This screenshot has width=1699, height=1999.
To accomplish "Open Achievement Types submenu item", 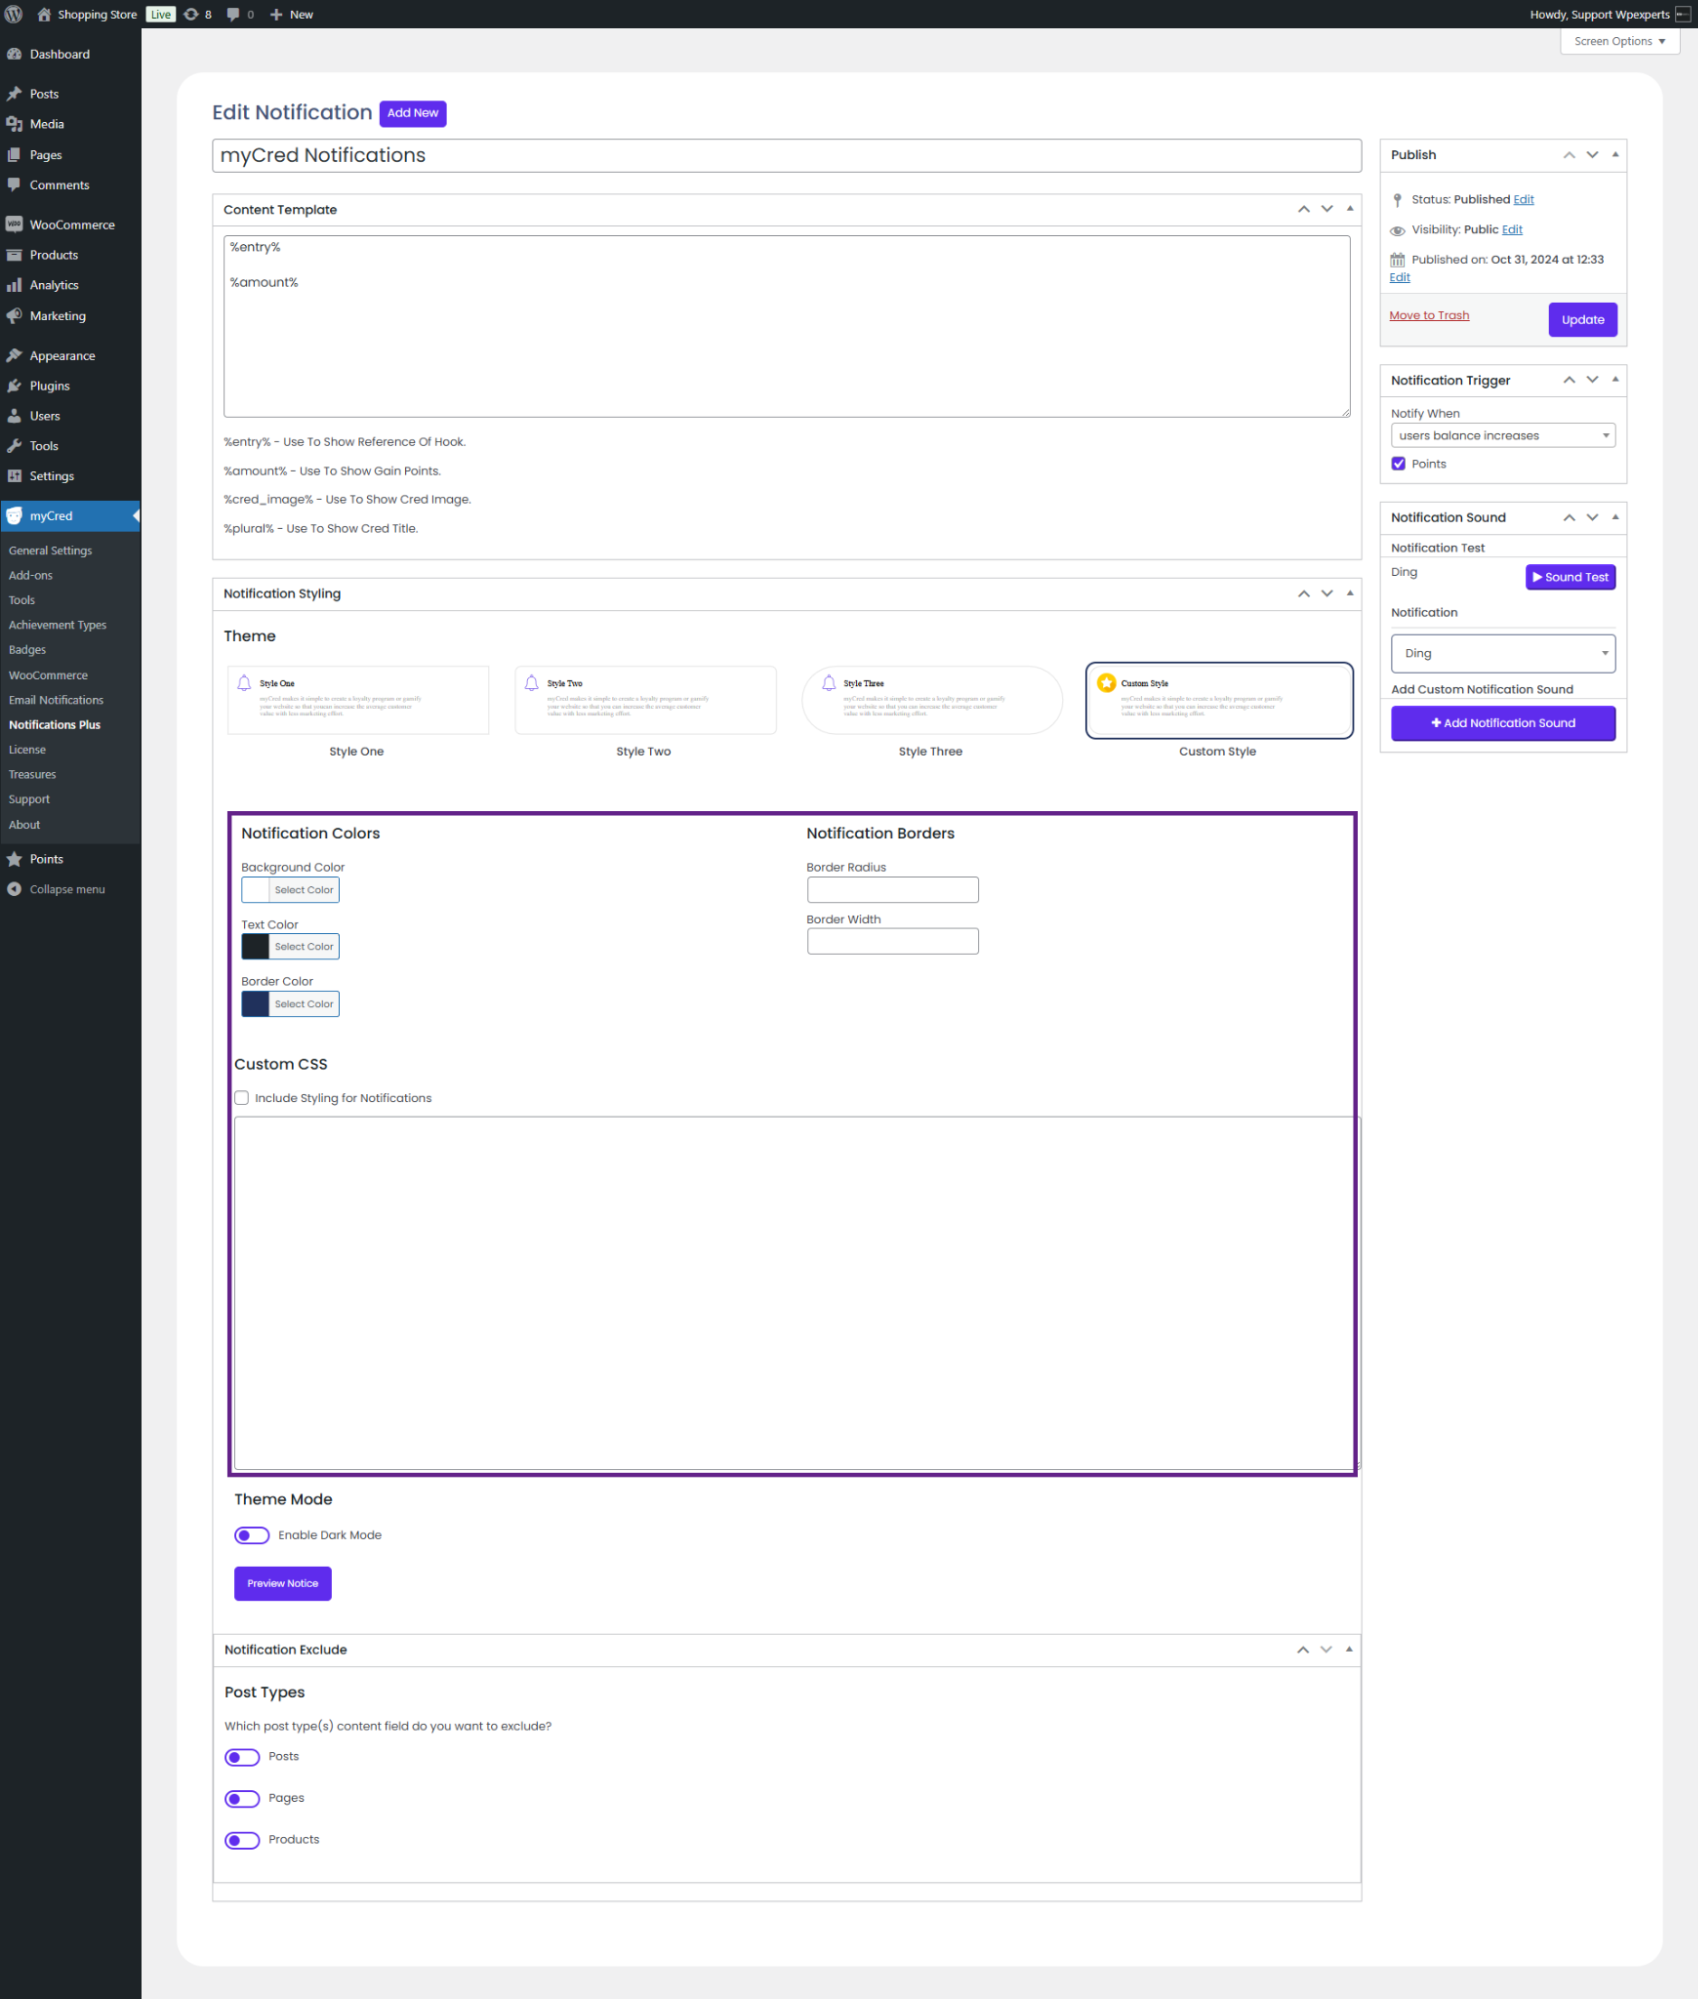I will (x=57, y=625).
